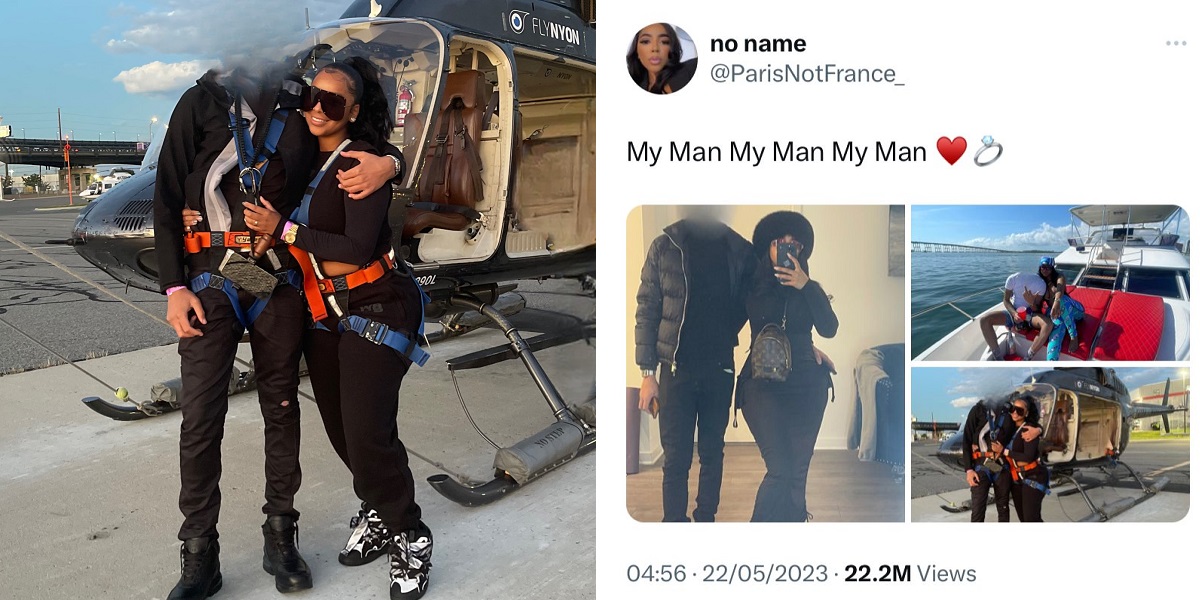This screenshot has height=600, width=1200.
Task: Open the tweet's three-dot more options menu
Action: pos(1175,44)
